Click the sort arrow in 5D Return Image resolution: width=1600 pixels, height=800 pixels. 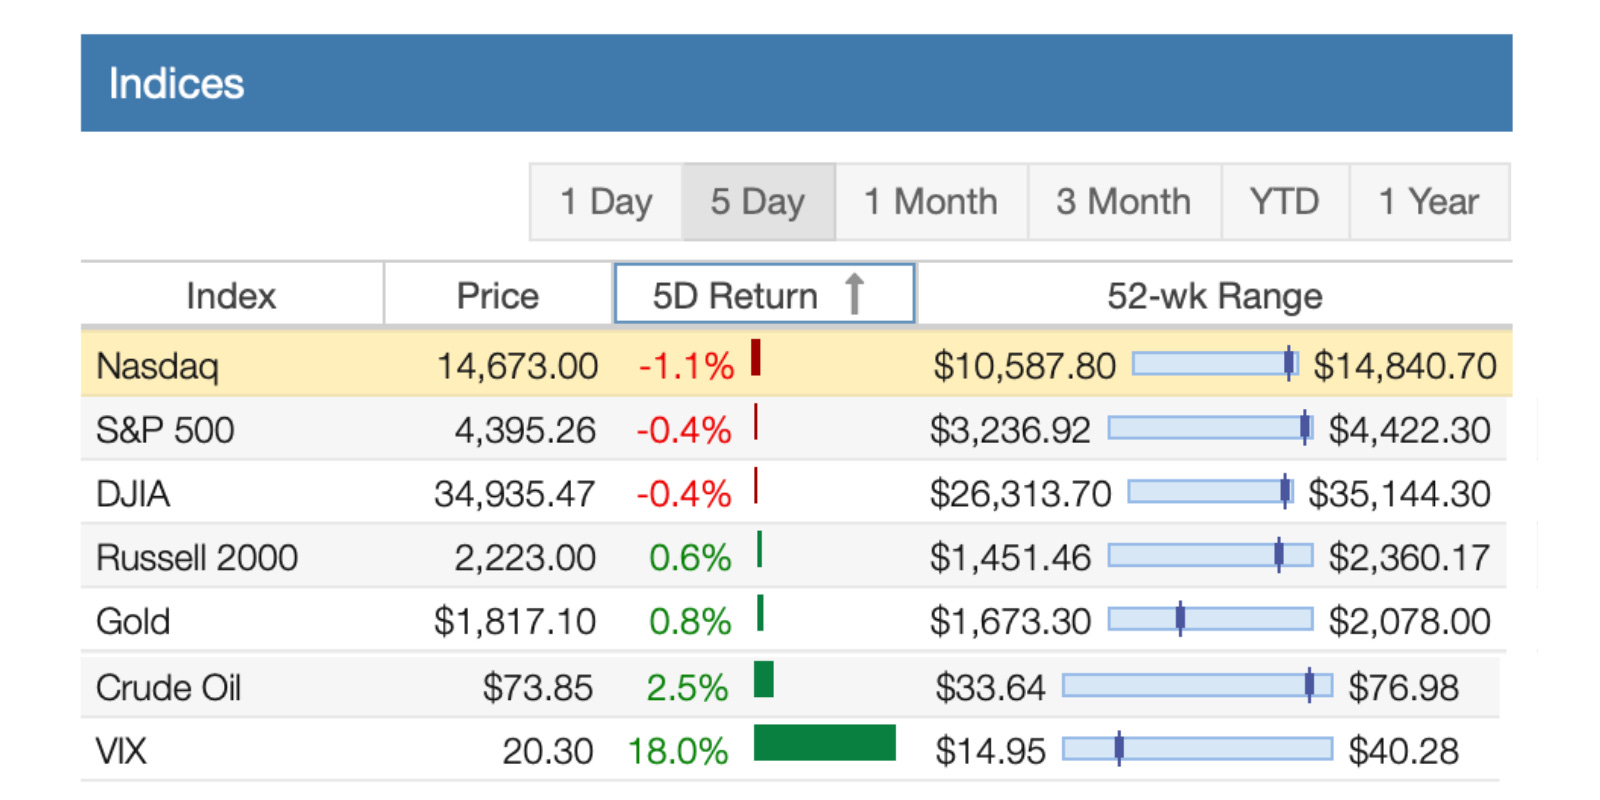854,294
